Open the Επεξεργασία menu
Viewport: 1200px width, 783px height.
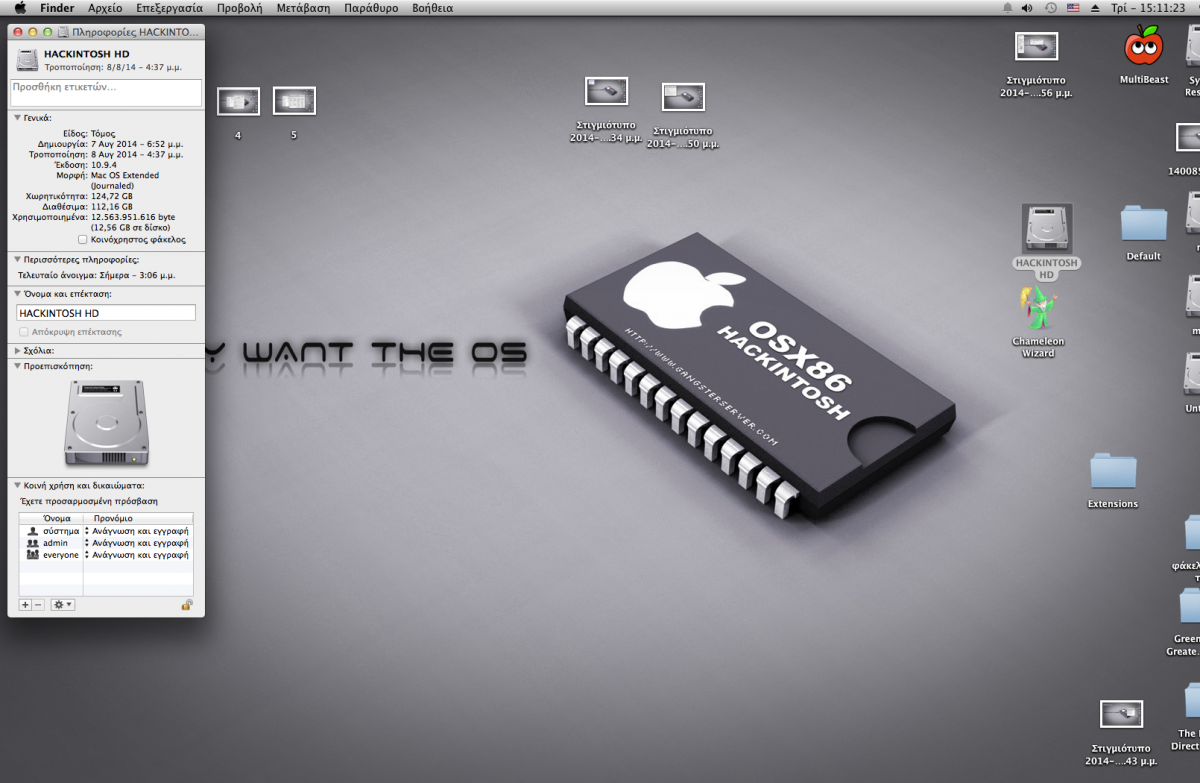pyautogui.click(x=170, y=7)
